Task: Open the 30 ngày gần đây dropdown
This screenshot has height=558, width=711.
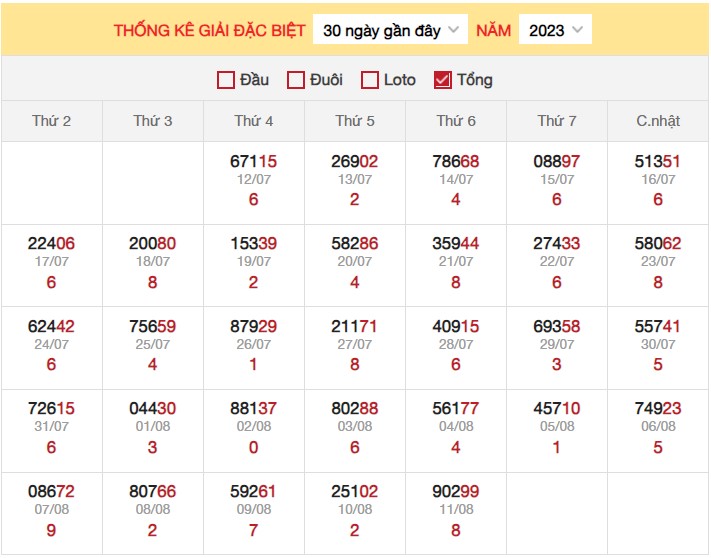Action: click(391, 30)
